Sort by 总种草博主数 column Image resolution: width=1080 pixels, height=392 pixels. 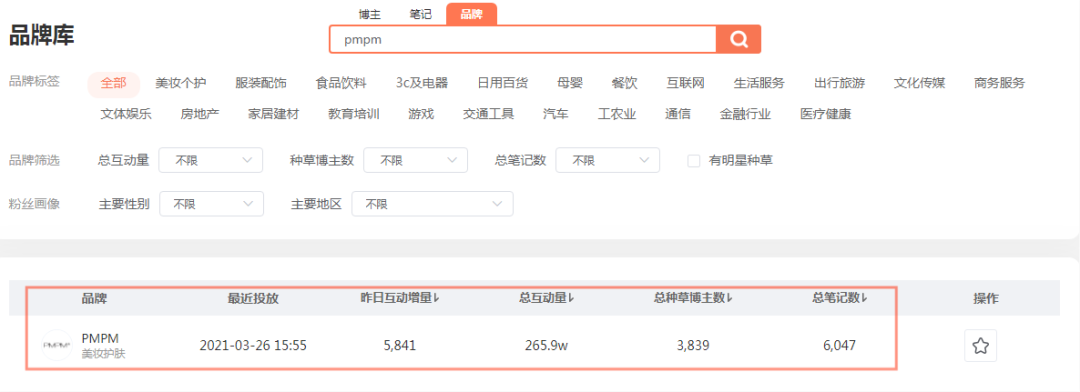[693, 298]
